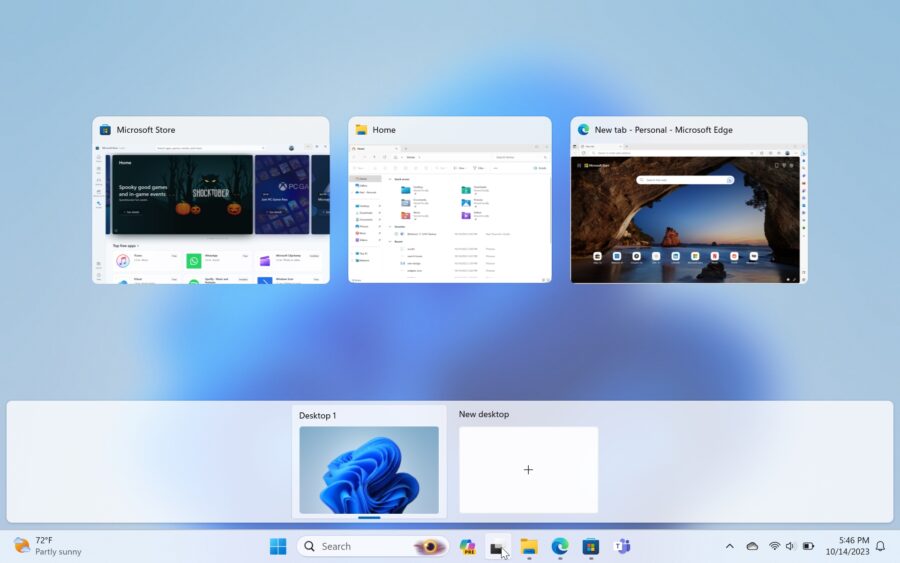Select the Desktop 1 thumbnail
Viewport: 900px width, 563px height.
tap(369, 470)
